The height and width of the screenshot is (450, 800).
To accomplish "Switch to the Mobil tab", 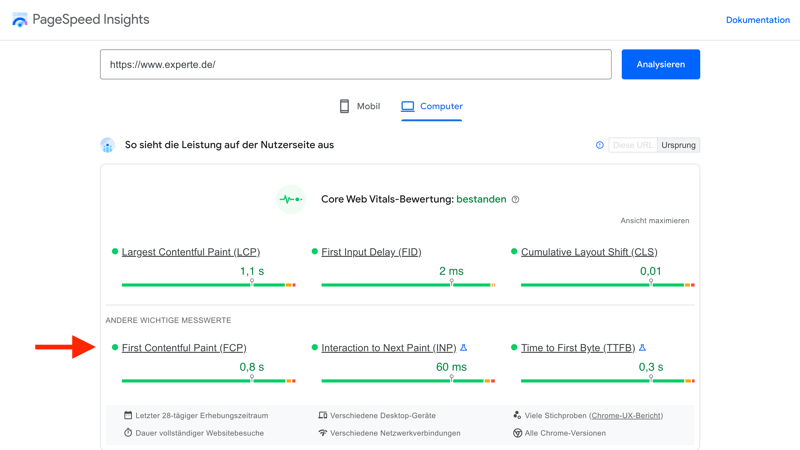I will (359, 106).
